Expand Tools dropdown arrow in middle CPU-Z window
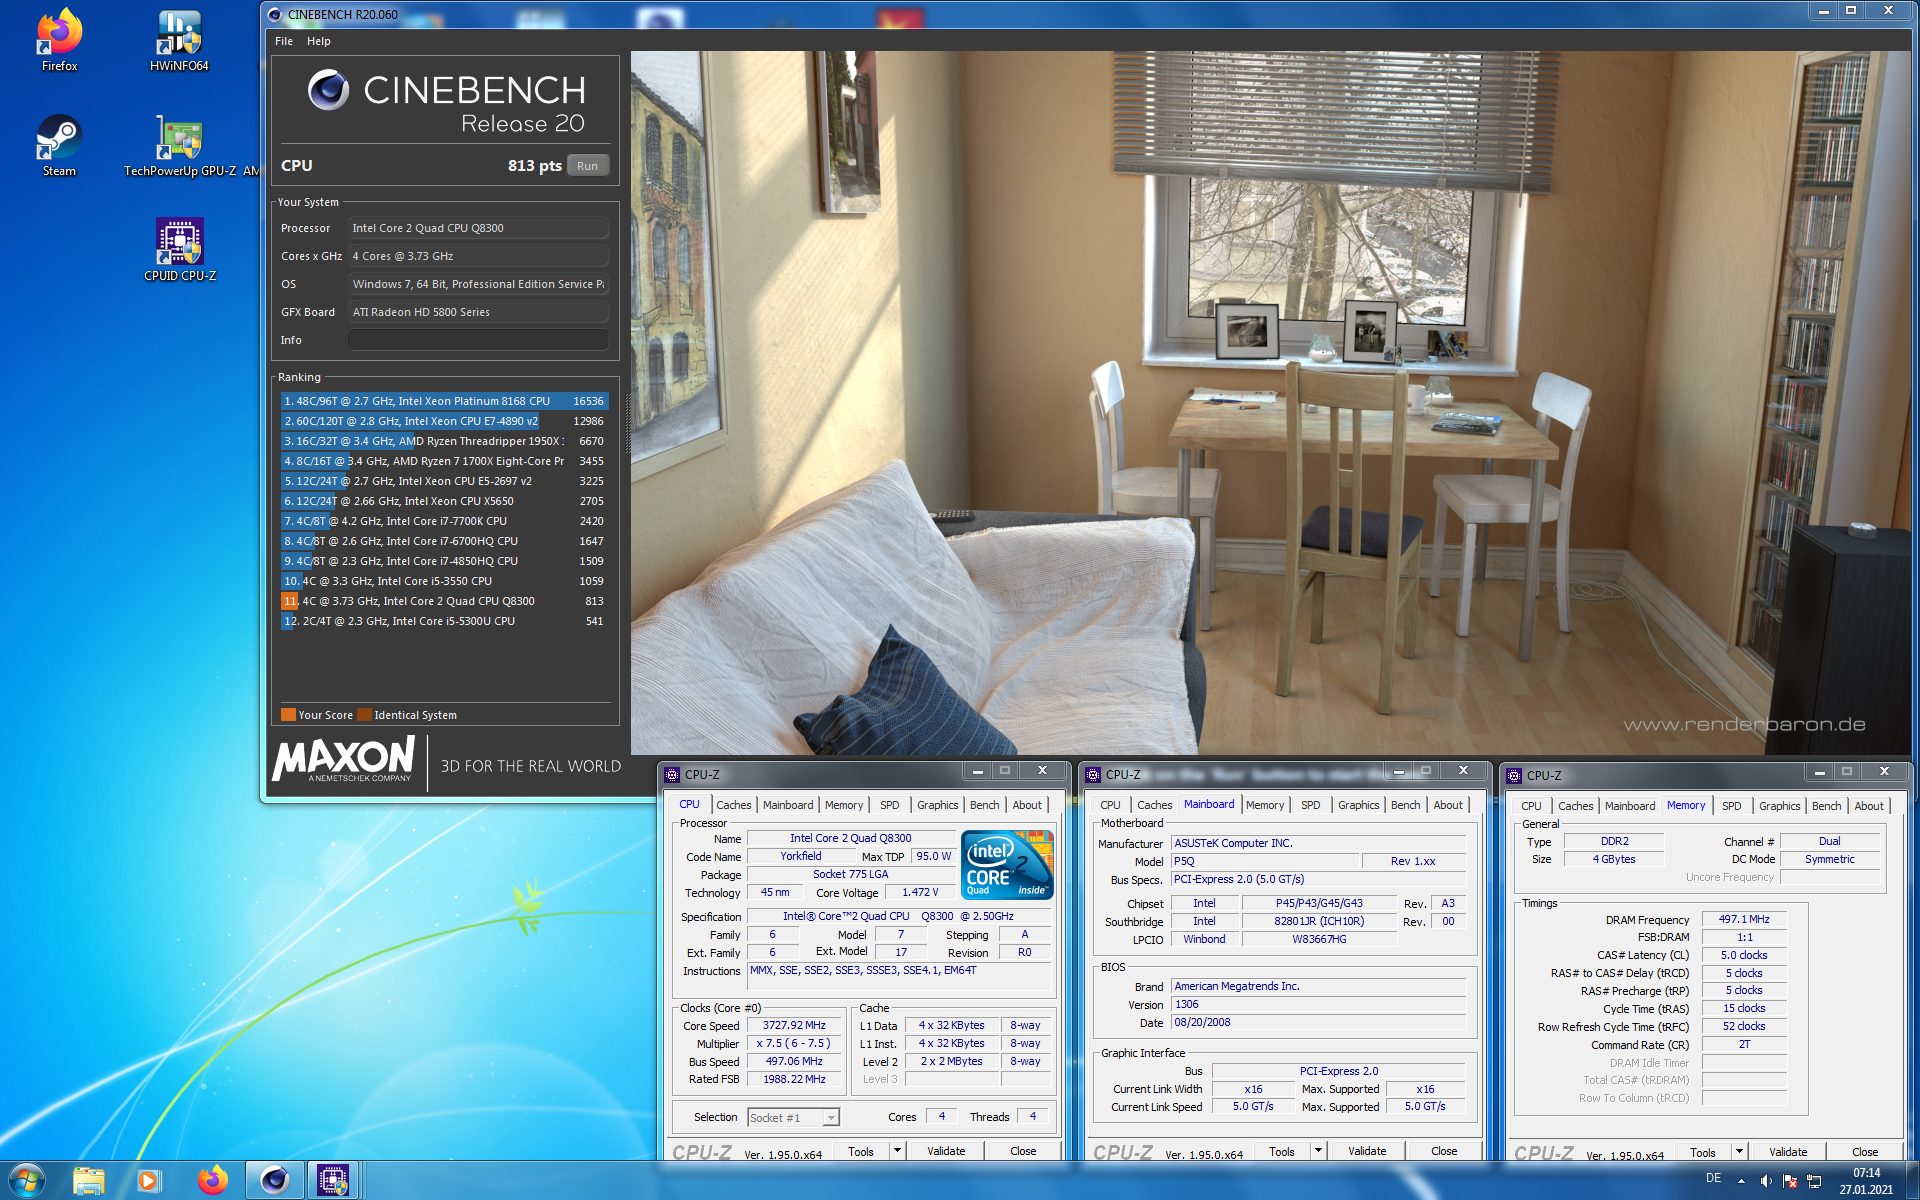The image size is (1920, 1200). coord(1318,1151)
